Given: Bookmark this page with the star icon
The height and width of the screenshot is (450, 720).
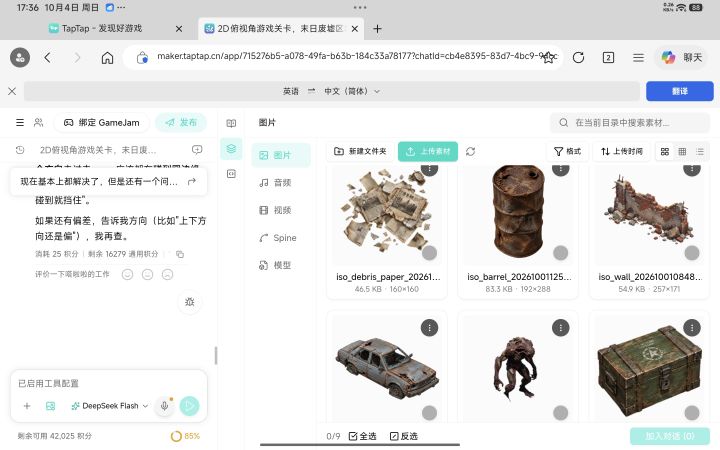Looking at the screenshot, I should (x=548, y=57).
